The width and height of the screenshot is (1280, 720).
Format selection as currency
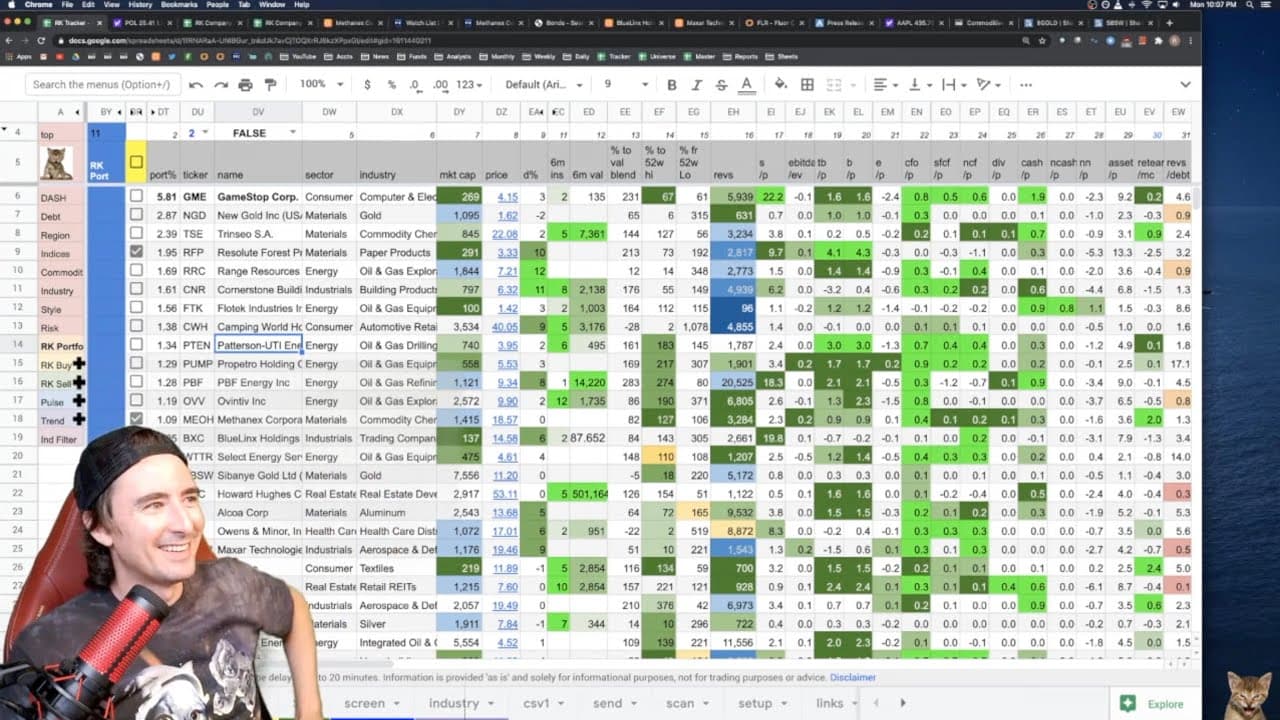[x=367, y=85]
